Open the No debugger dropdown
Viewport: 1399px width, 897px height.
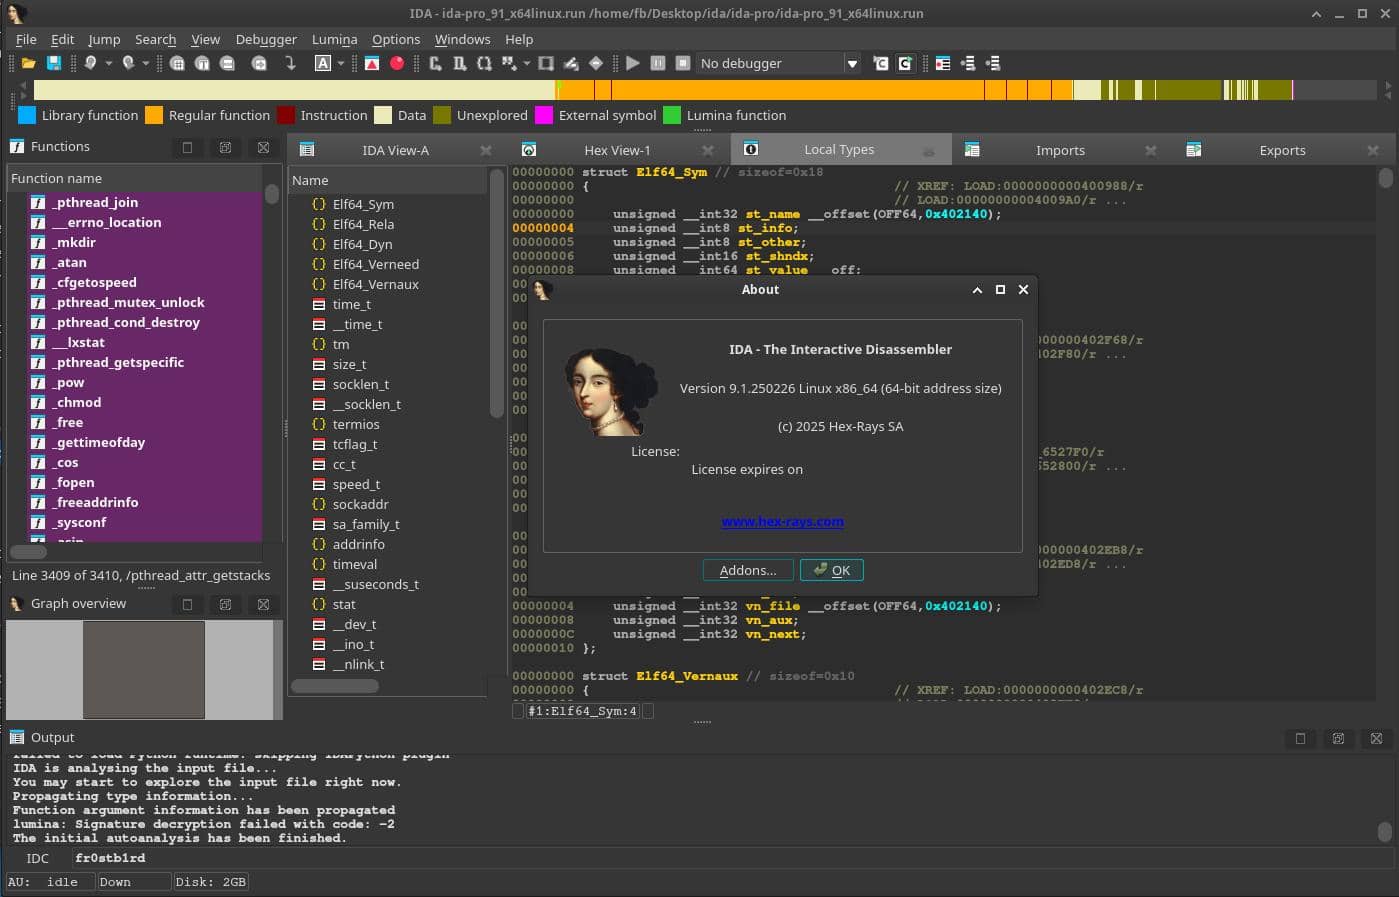(851, 63)
